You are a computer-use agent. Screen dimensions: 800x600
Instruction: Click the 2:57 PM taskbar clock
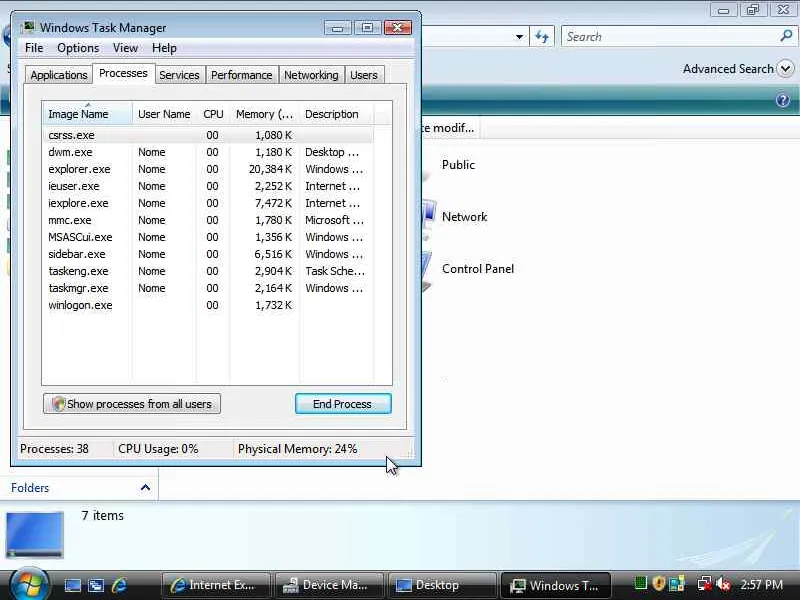(761, 584)
